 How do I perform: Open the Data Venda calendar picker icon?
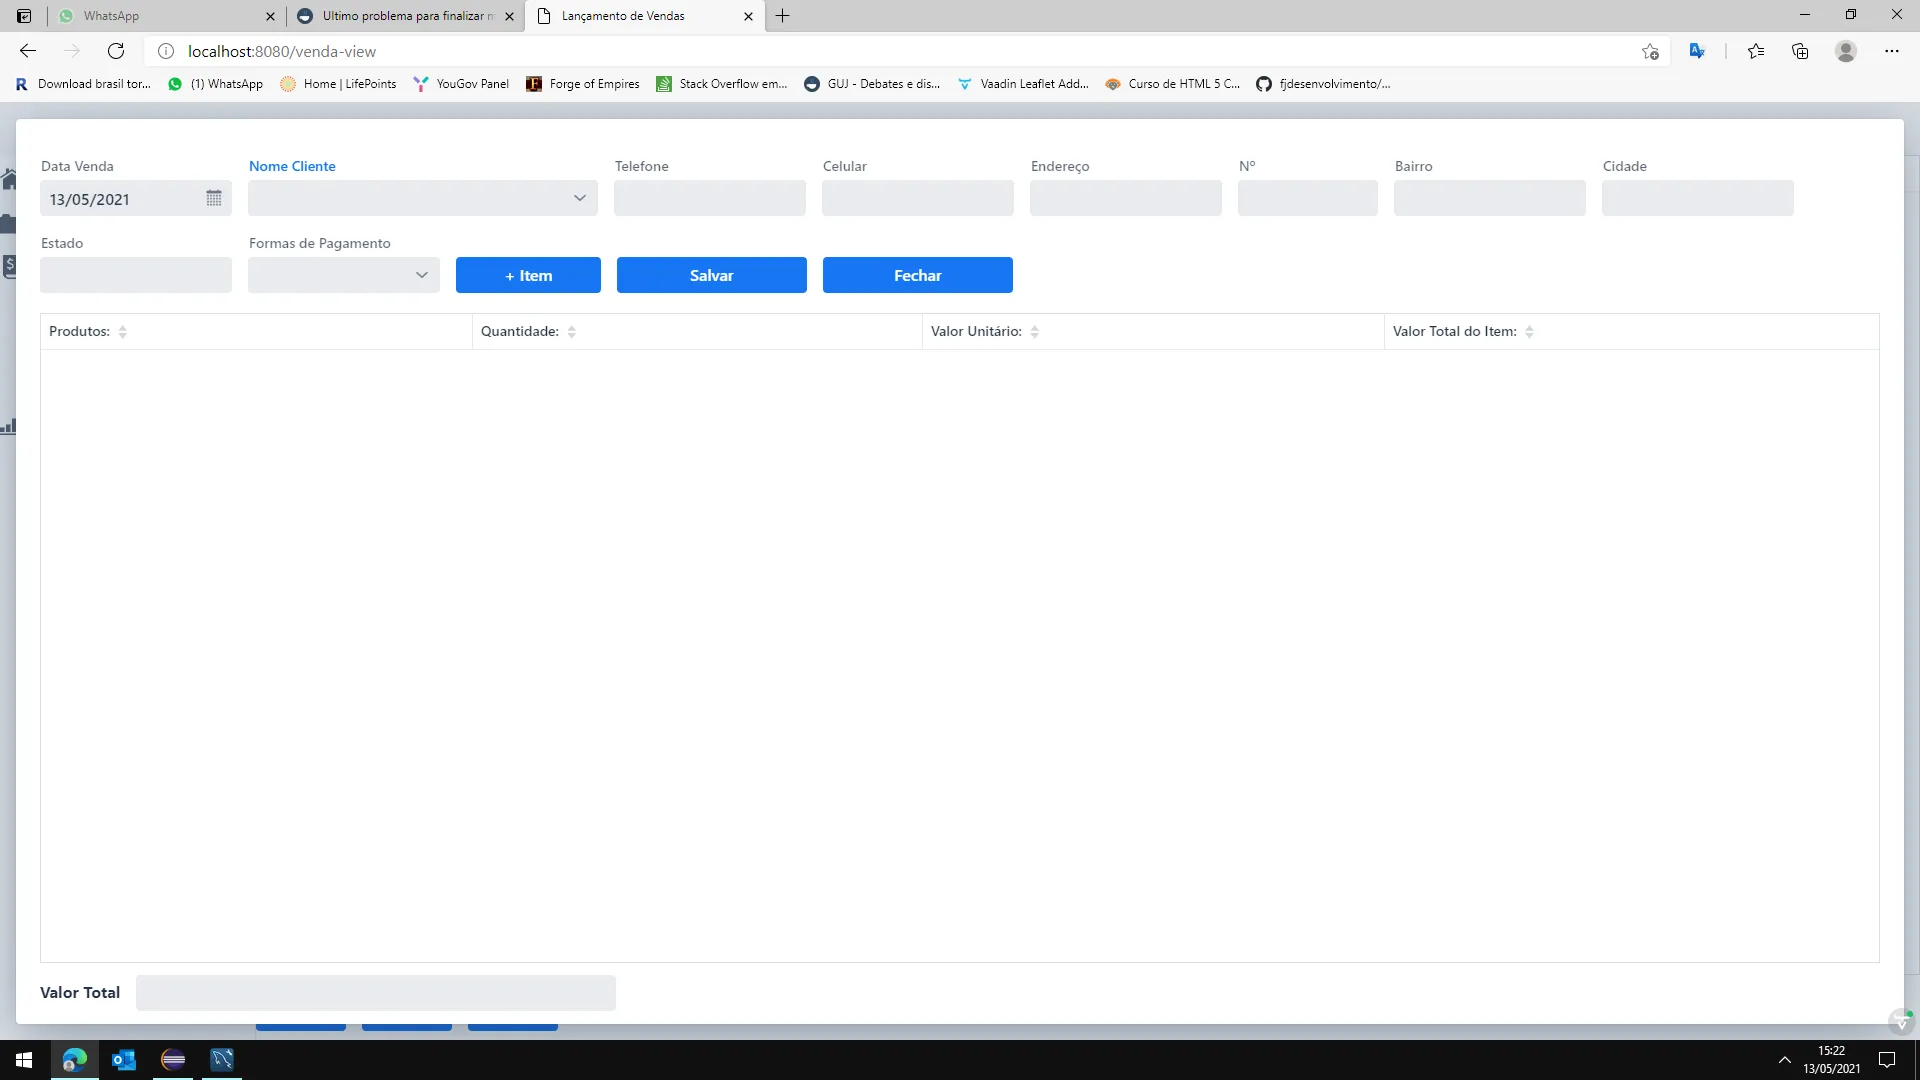(x=213, y=198)
